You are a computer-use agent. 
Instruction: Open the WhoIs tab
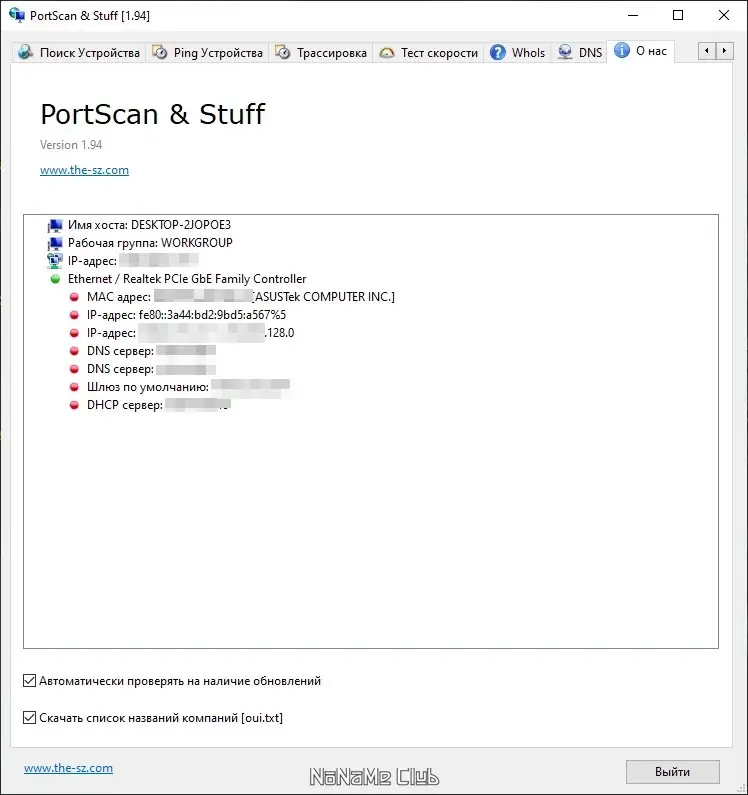pos(517,53)
